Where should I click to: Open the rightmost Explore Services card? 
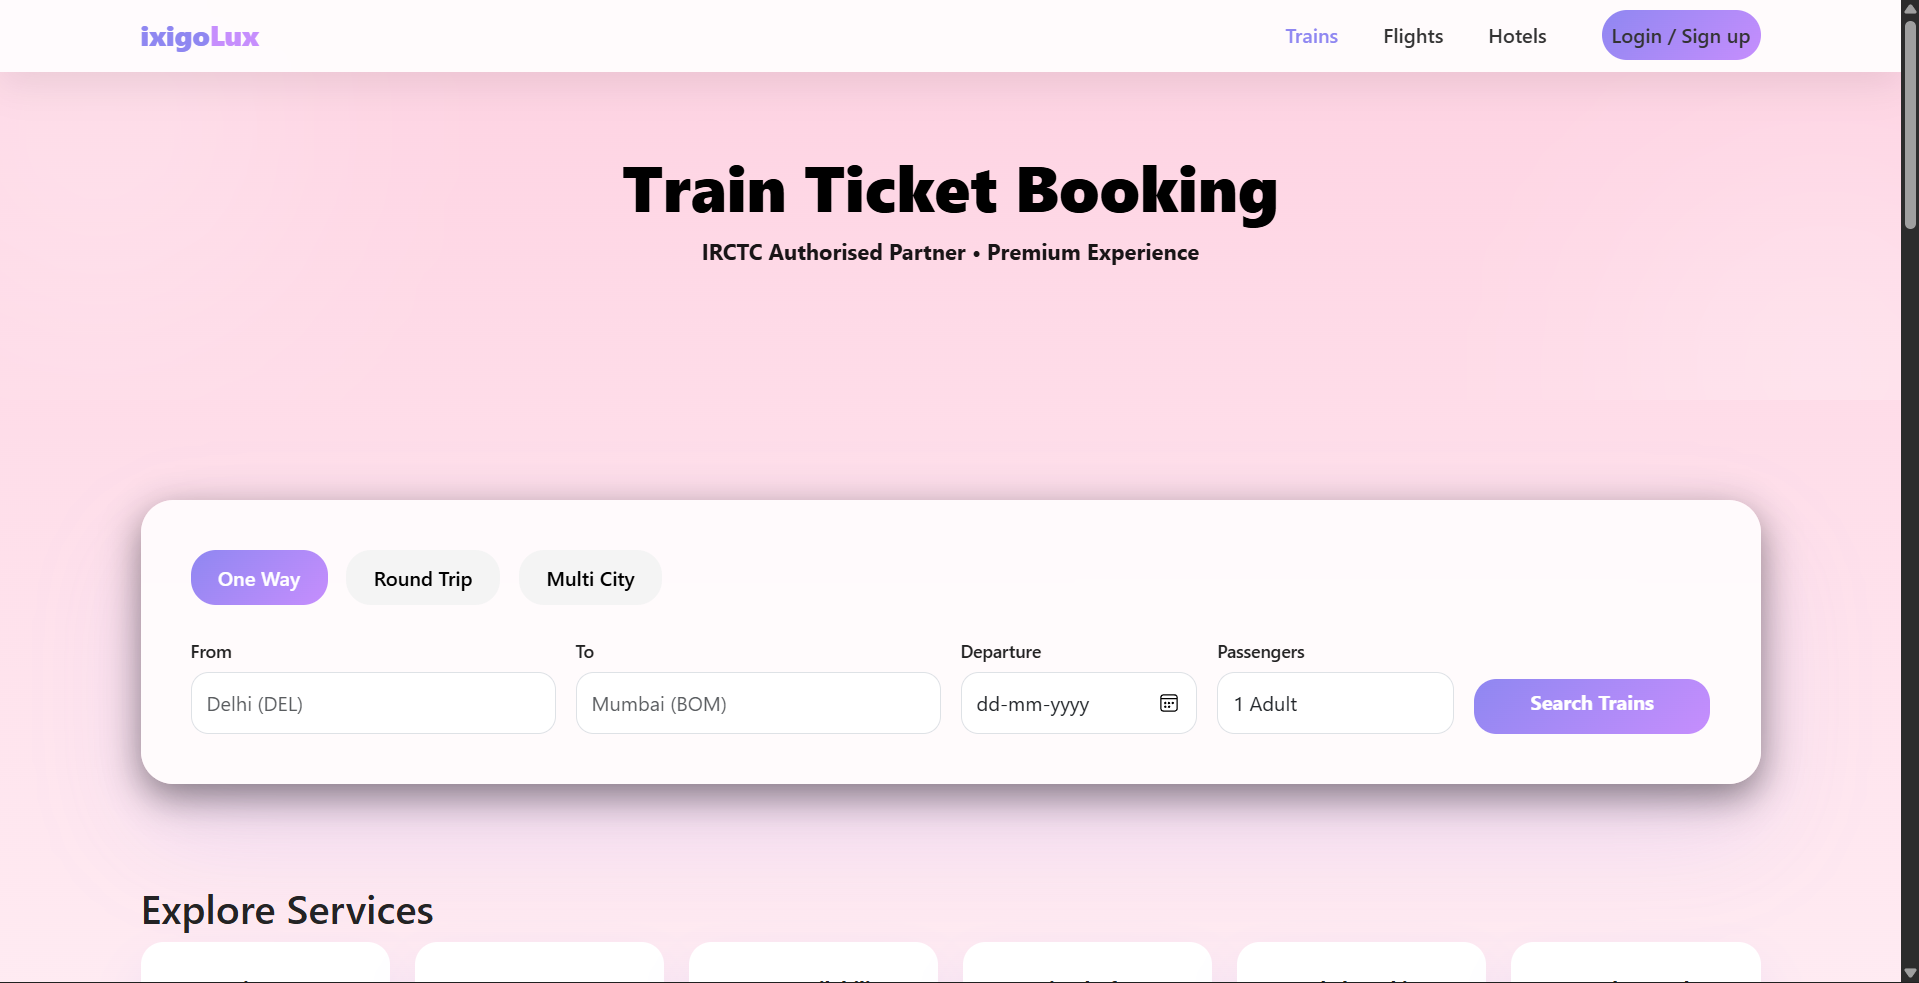[1635, 965]
